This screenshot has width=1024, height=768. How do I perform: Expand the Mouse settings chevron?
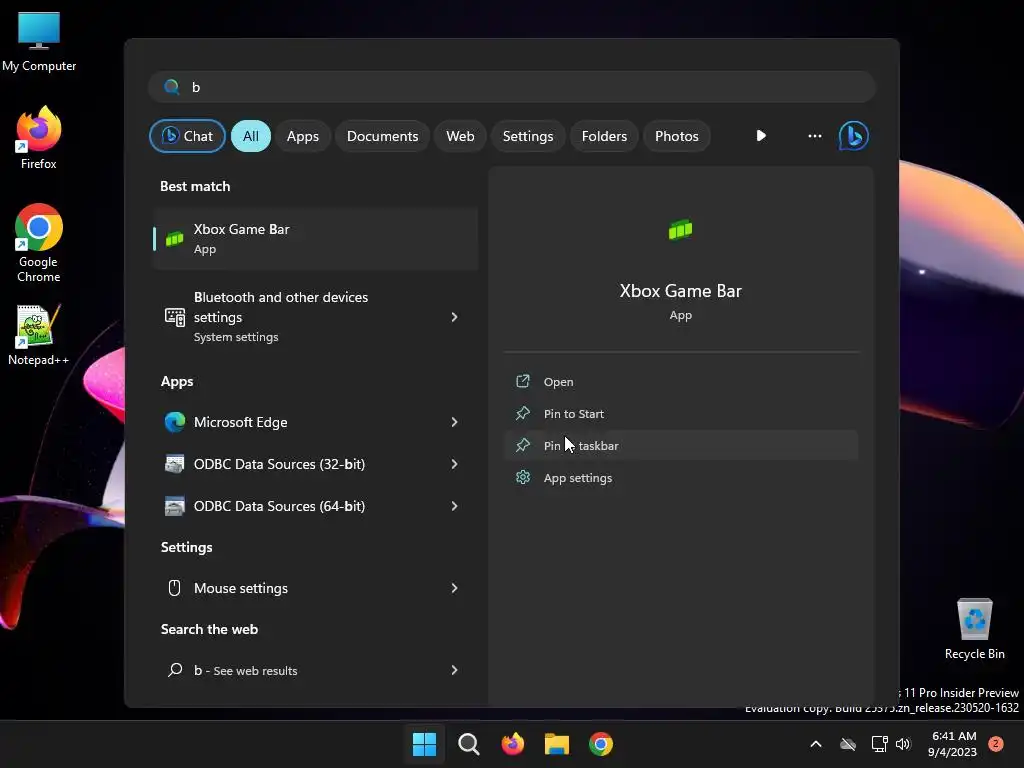pos(455,588)
